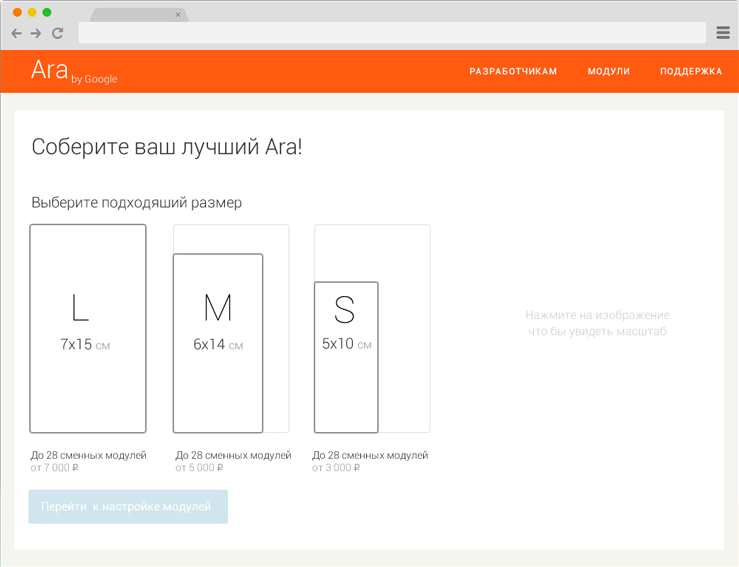
Task: Click the red close window button
Action: pyautogui.click(x=17, y=12)
